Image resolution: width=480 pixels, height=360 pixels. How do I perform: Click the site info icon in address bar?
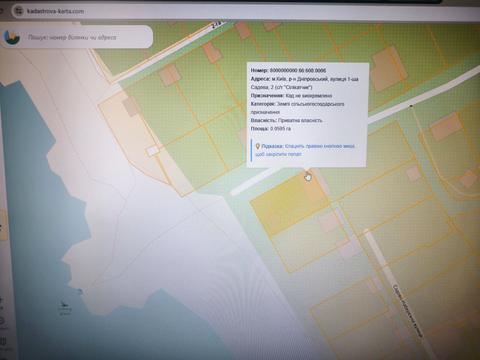(x=19, y=11)
